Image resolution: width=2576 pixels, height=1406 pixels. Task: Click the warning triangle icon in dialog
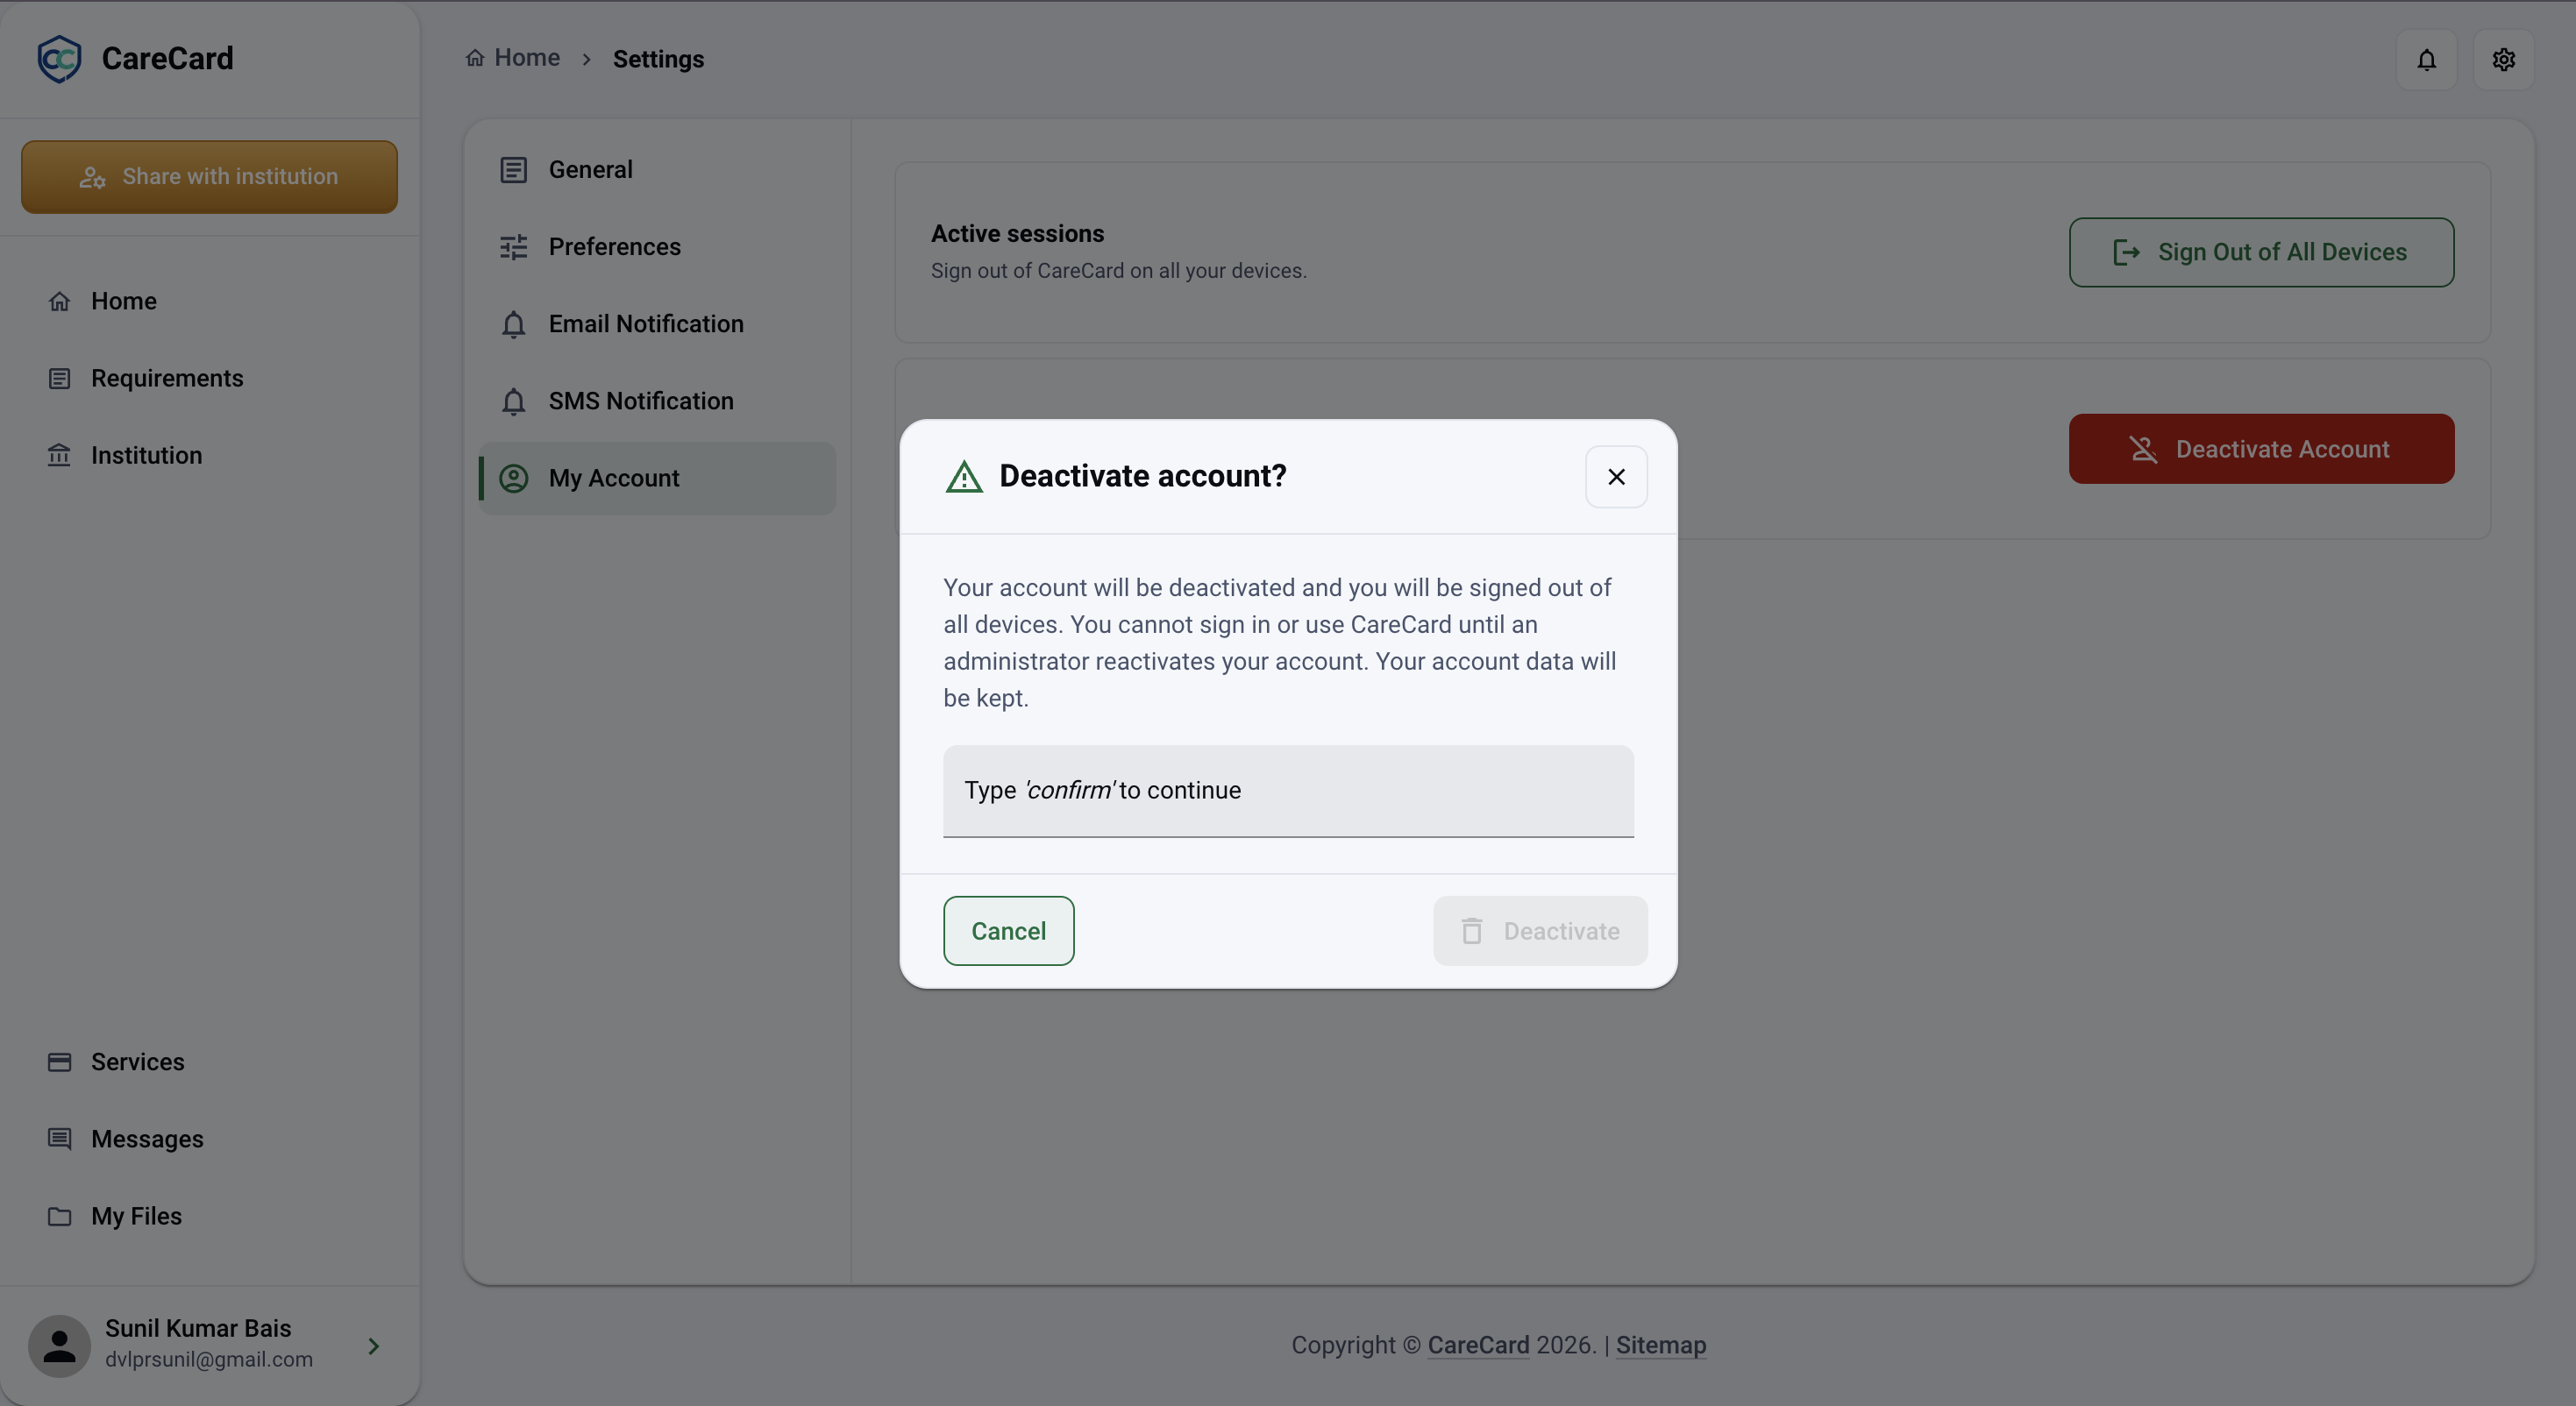(964, 477)
